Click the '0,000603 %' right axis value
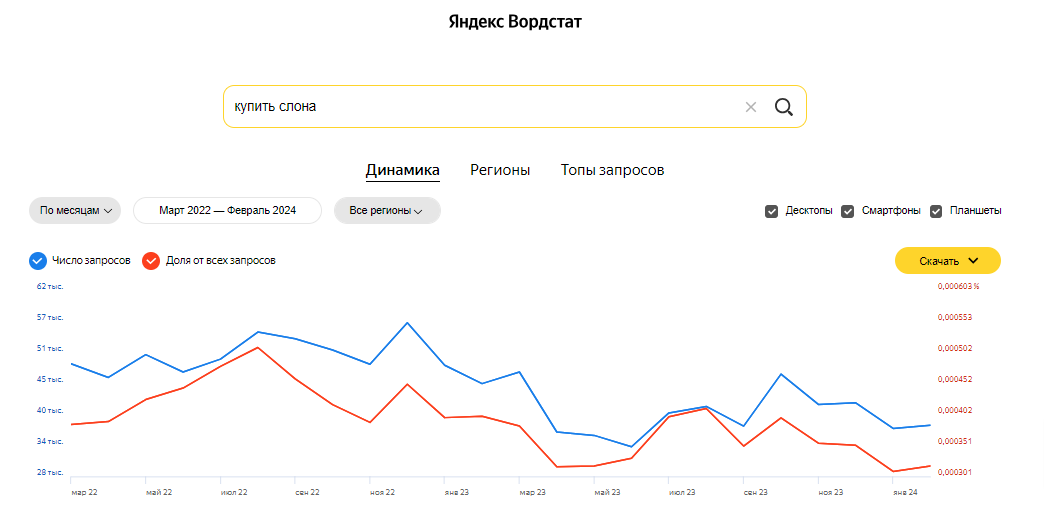 (958, 286)
